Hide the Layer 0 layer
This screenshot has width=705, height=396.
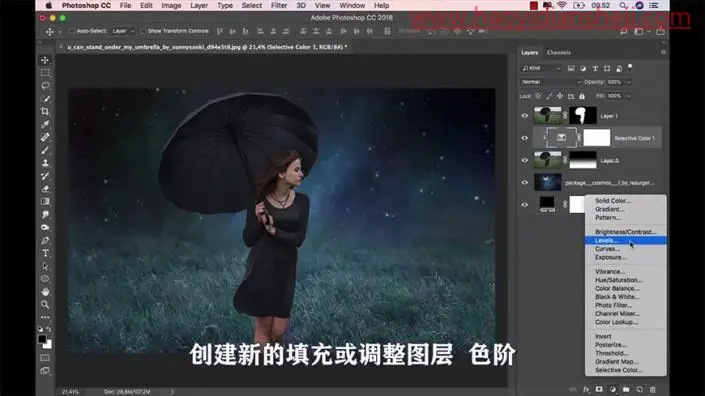click(525, 160)
